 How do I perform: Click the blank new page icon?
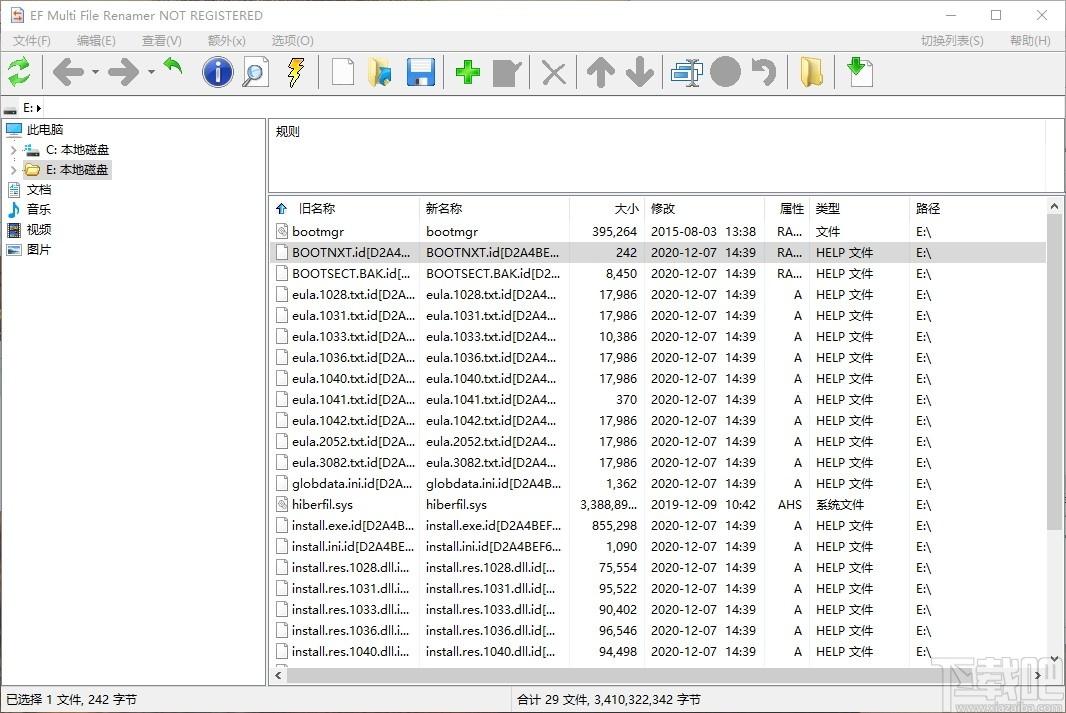pyautogui.click(x=343, y=72)
